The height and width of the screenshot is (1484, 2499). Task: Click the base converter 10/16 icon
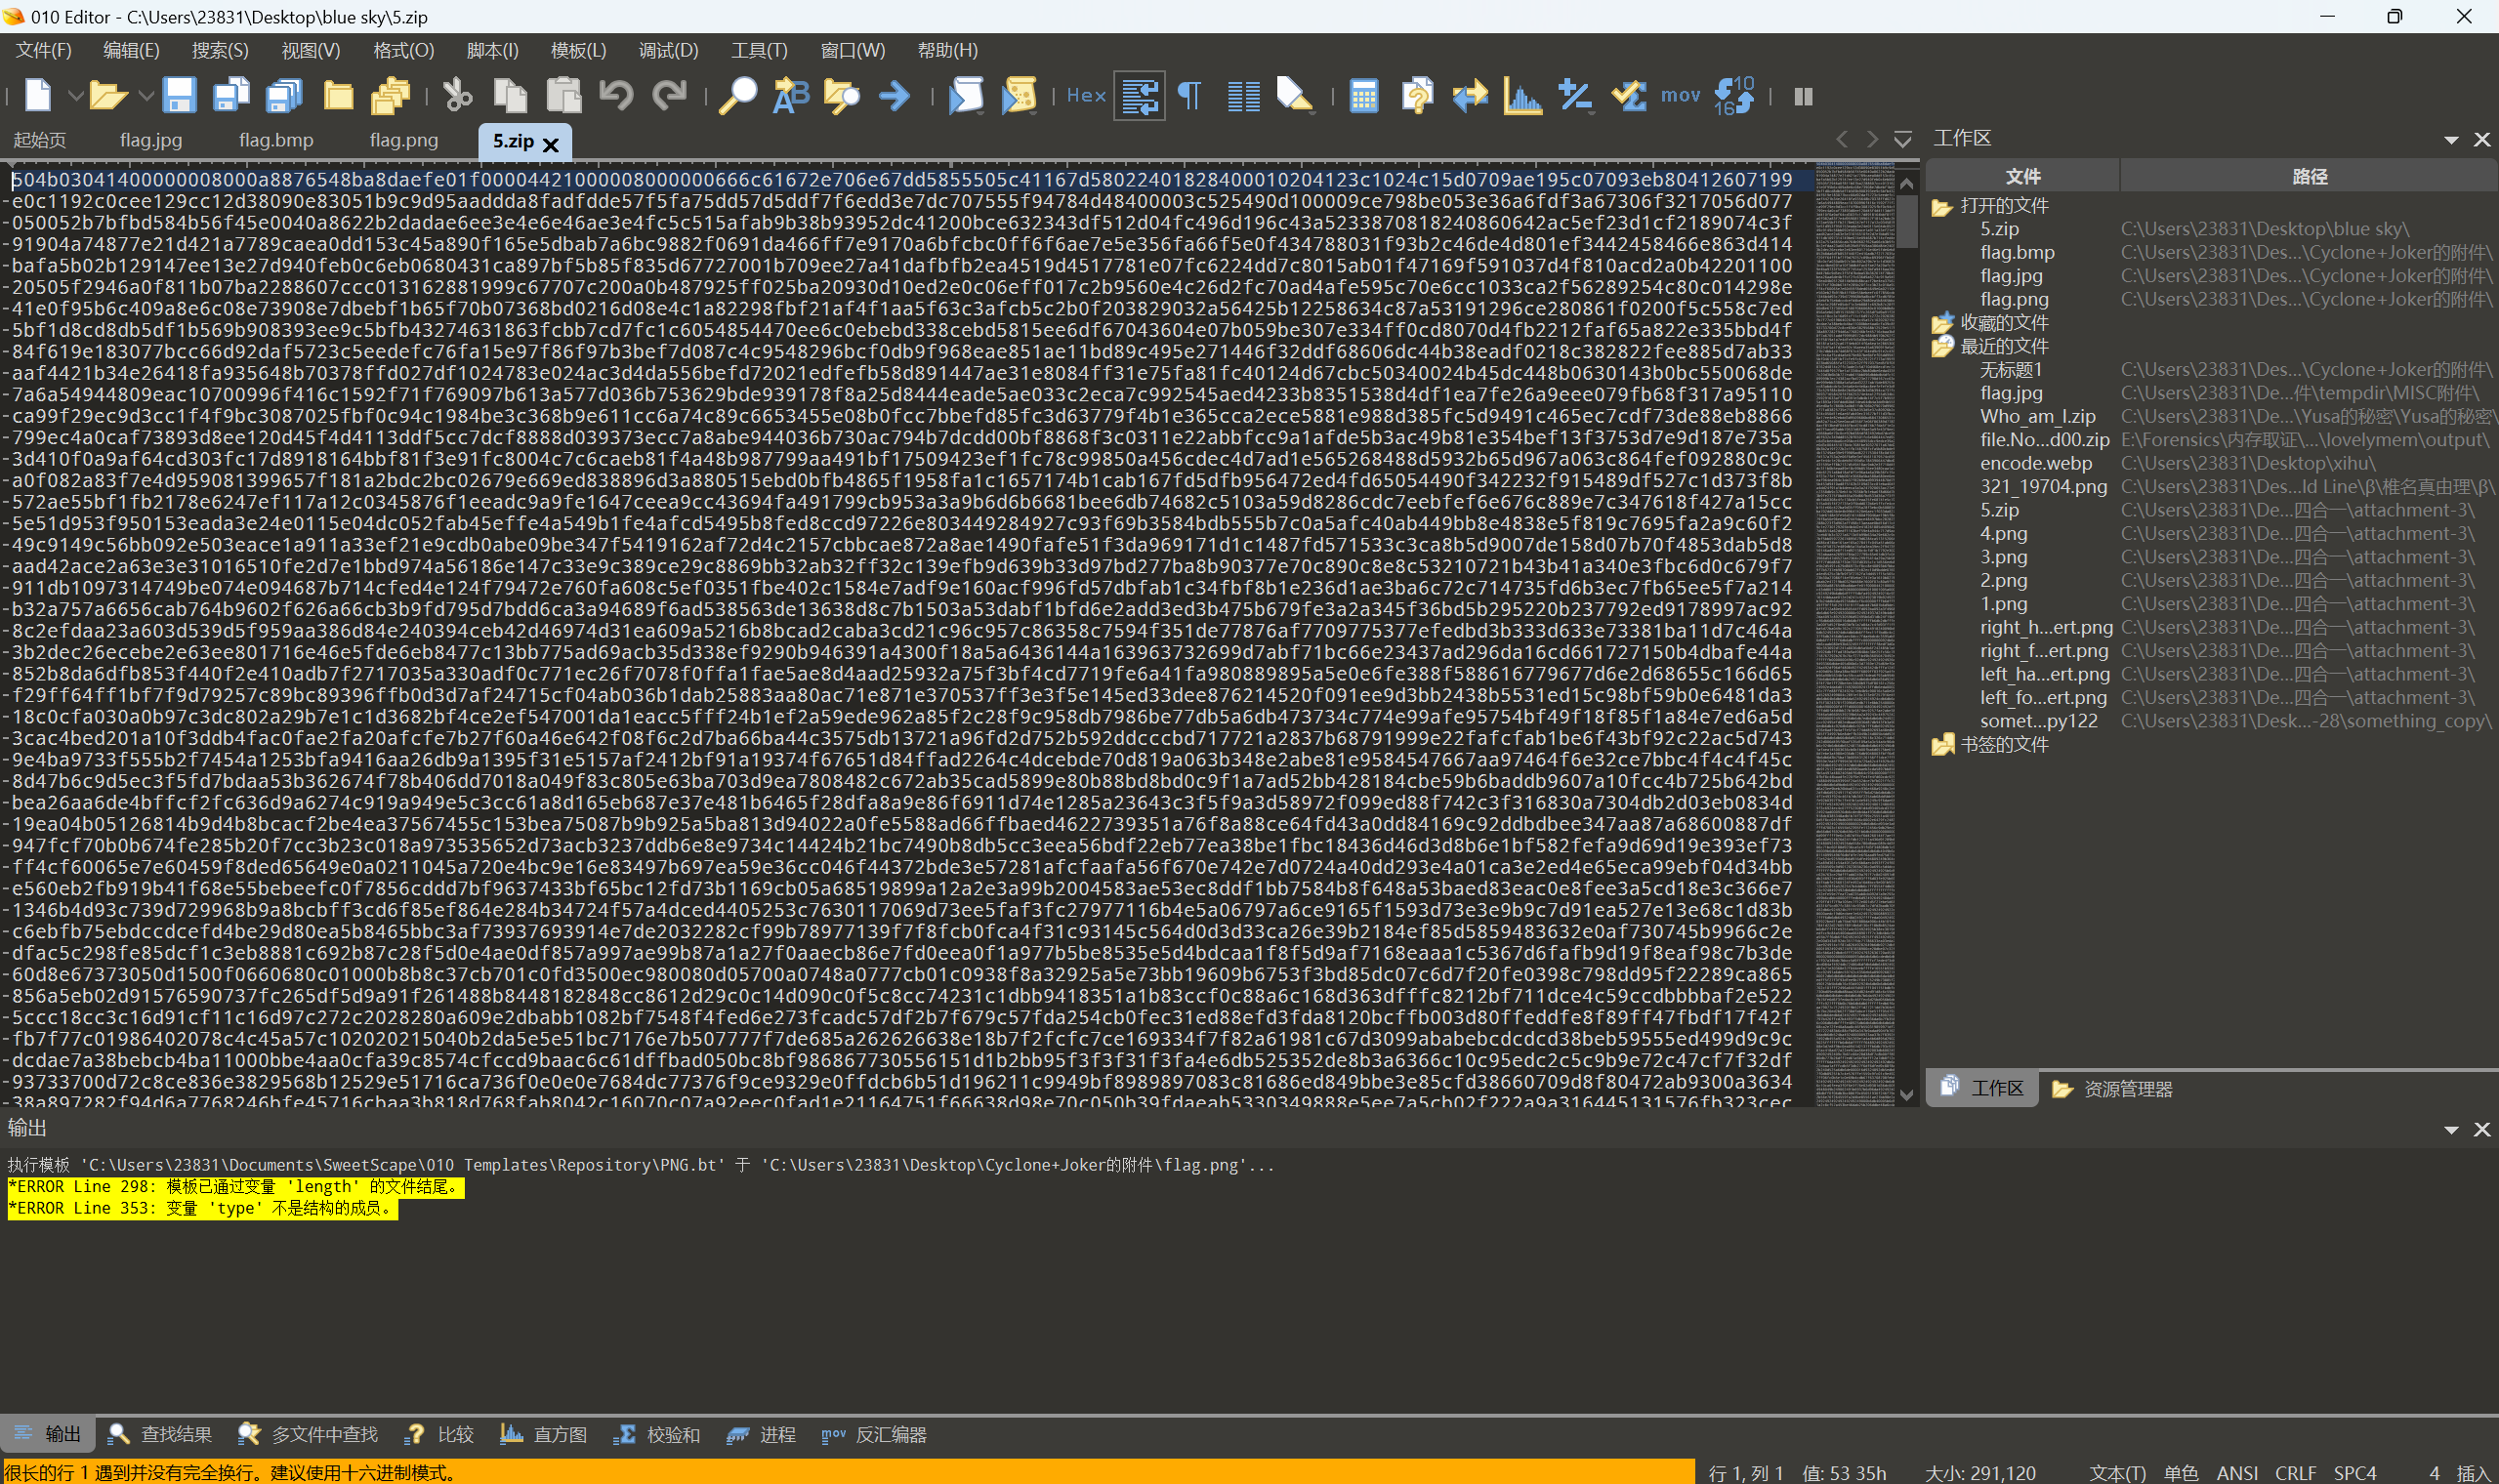(x=1734, y=96)
